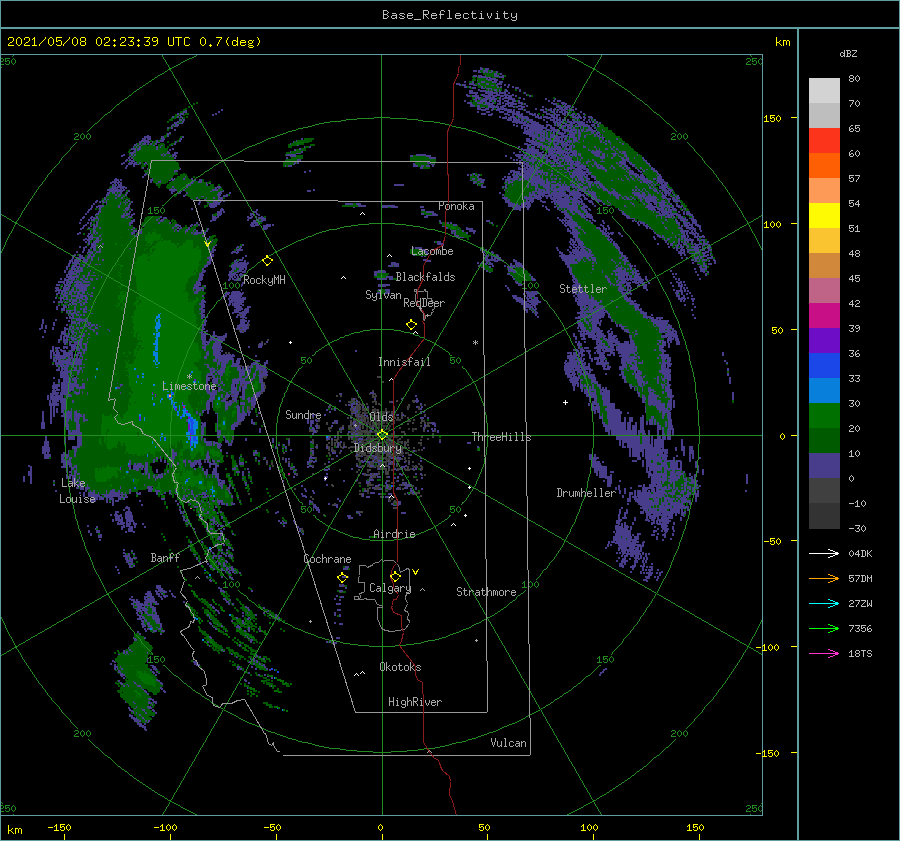Click the yellow diamond marker below RedDeer

click(412, 325)
